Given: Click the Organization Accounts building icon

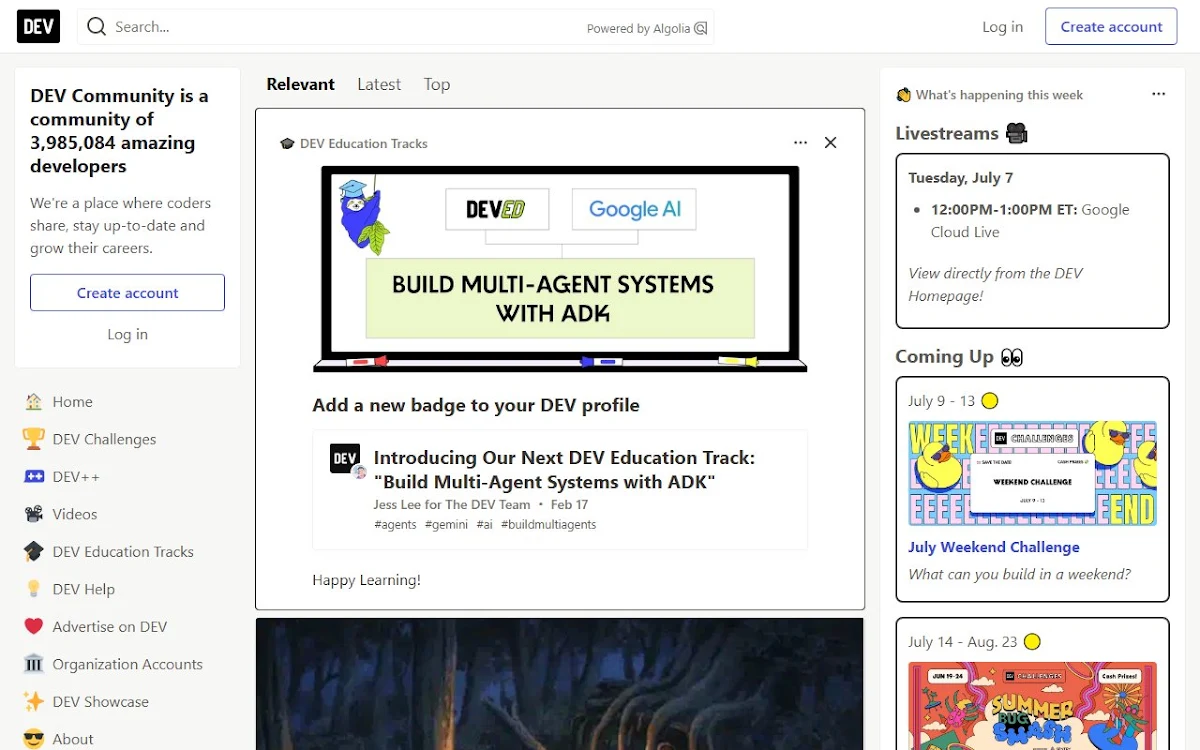Looking at the screenshot, I should [x=34, y=664].
